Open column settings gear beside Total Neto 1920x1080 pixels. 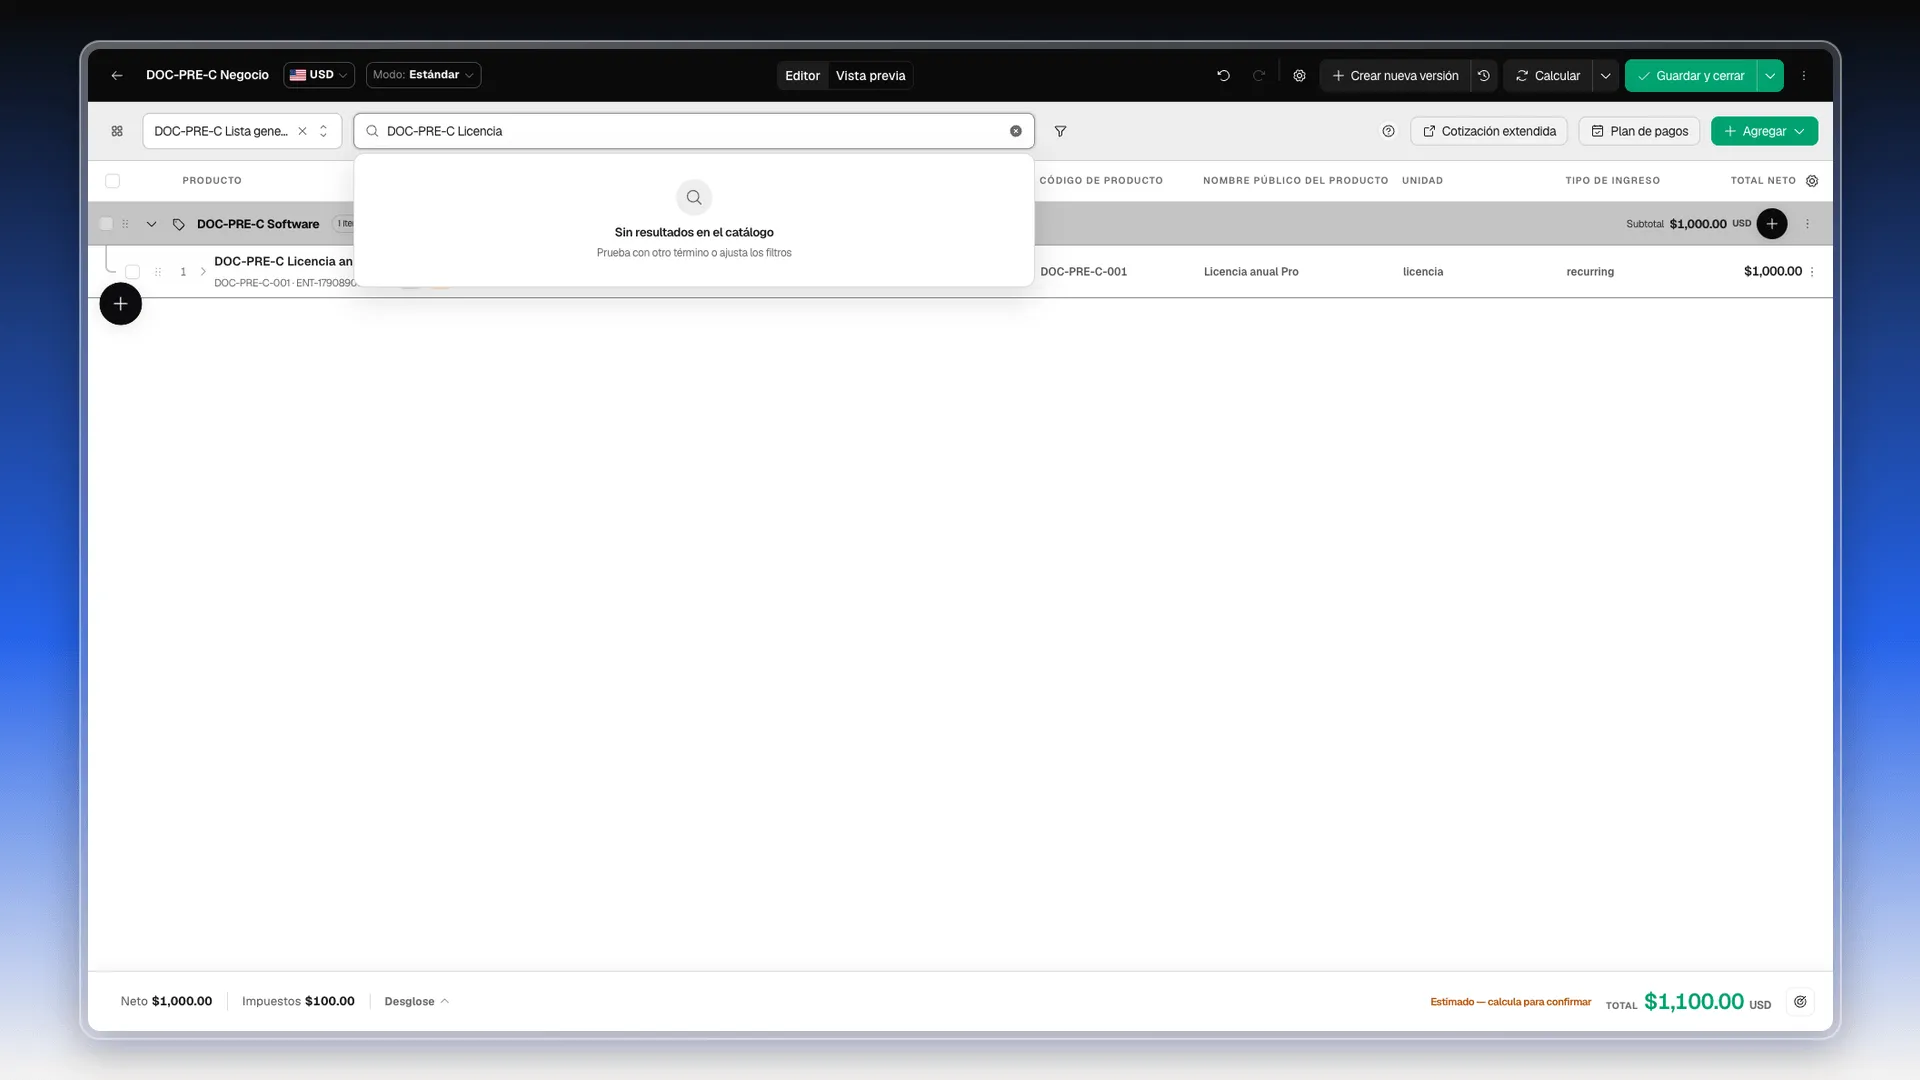(x=1812, y=181)
